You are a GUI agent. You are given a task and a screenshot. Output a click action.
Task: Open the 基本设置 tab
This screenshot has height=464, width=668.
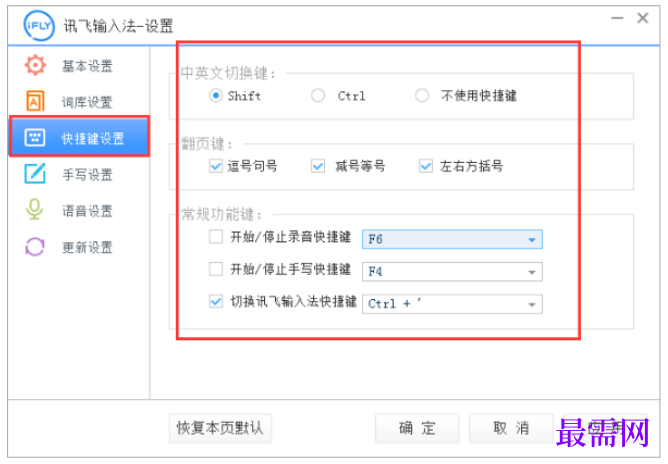(x=87, y=67)
